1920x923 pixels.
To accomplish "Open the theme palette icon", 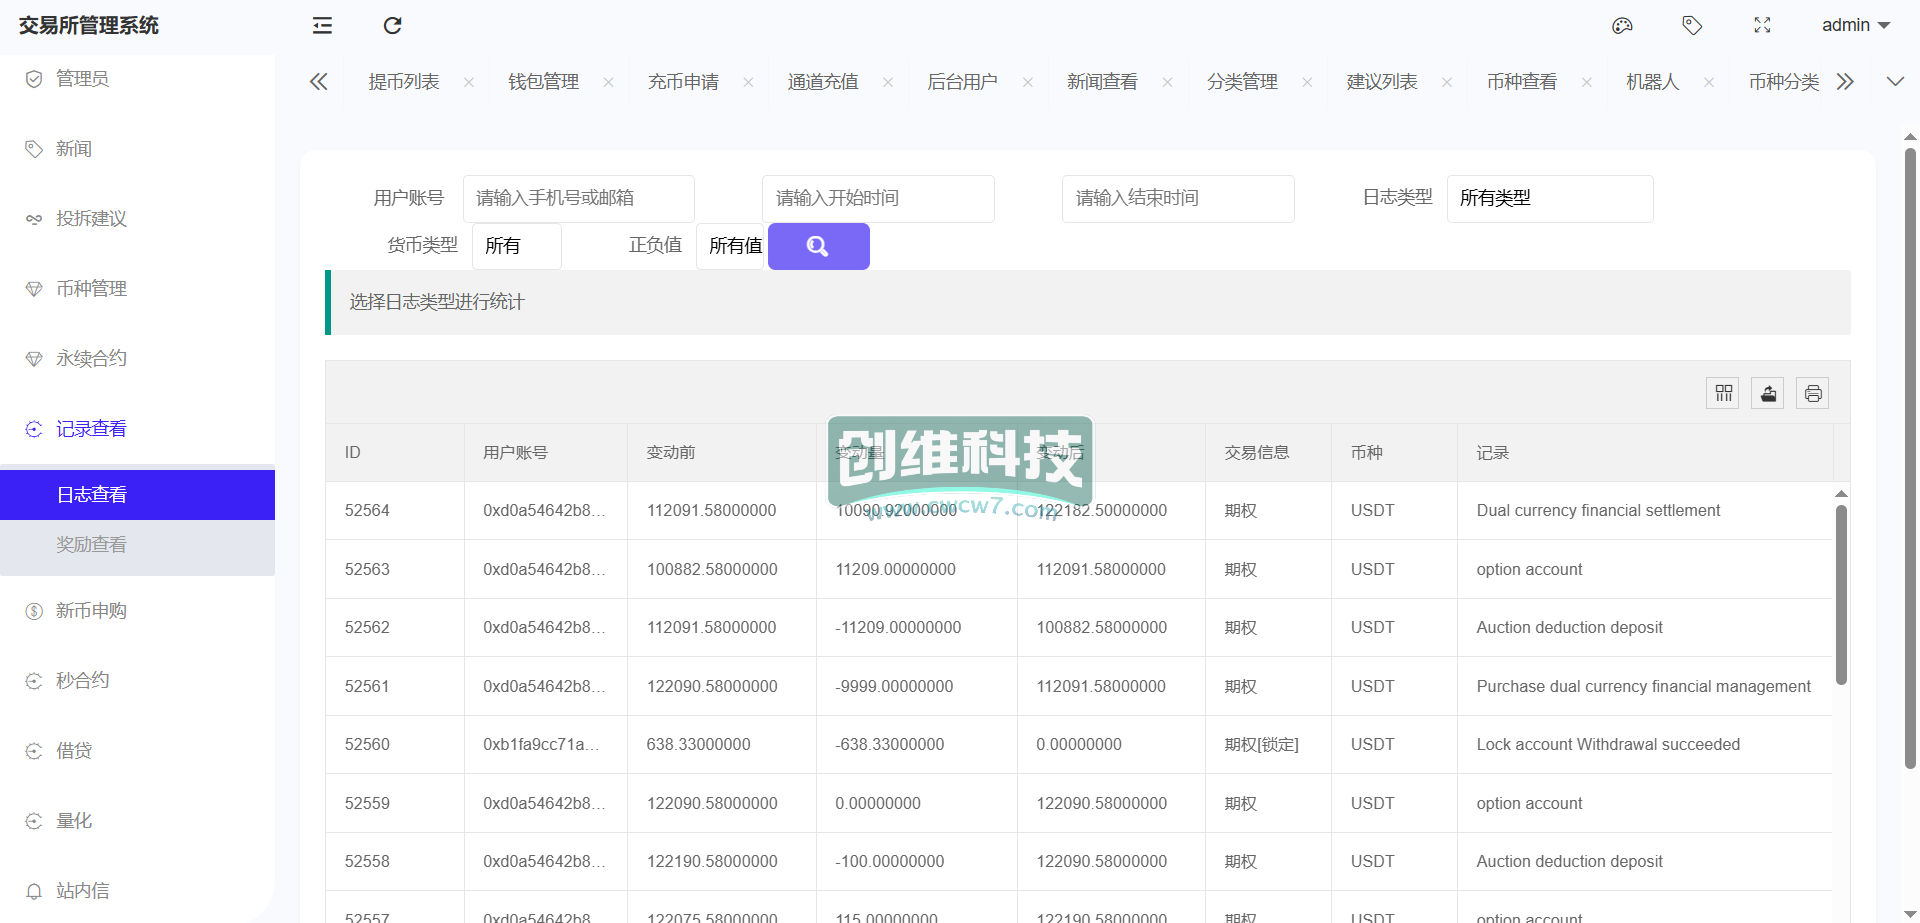I will click(1622, 26).
